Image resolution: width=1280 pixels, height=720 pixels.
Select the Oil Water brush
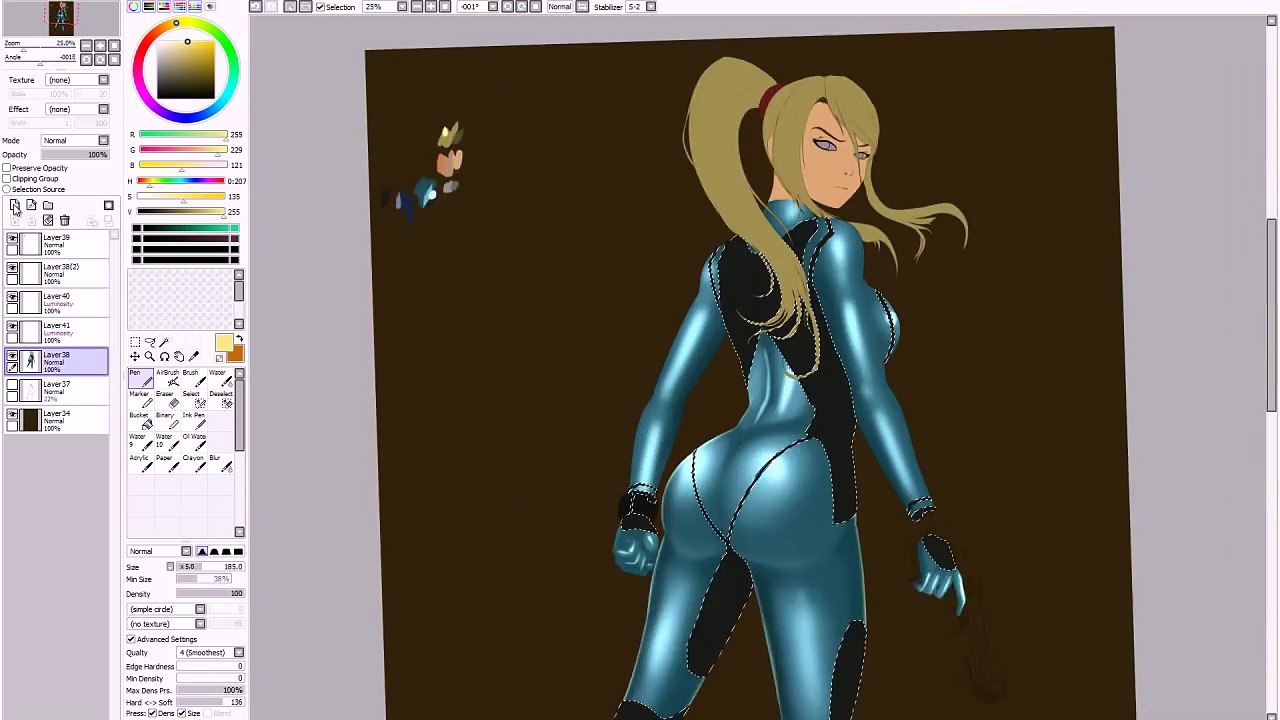(192, 441)
